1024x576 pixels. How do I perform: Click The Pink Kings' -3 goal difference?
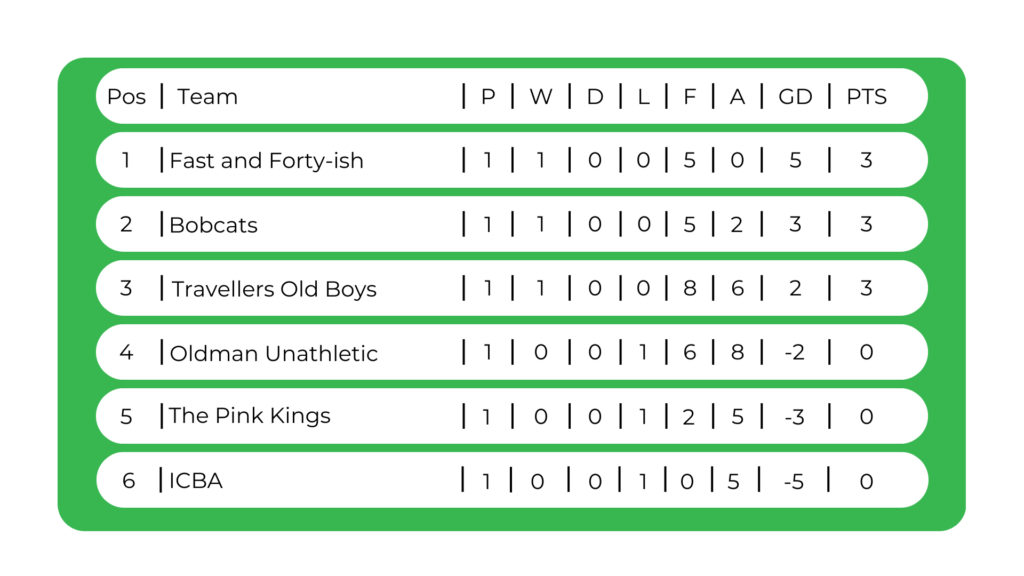(794, 416)
